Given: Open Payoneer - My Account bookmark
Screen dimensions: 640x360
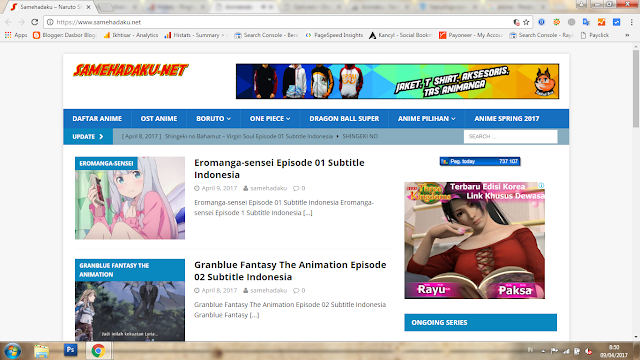Looking at the screenshot, I should pos(471,35).
